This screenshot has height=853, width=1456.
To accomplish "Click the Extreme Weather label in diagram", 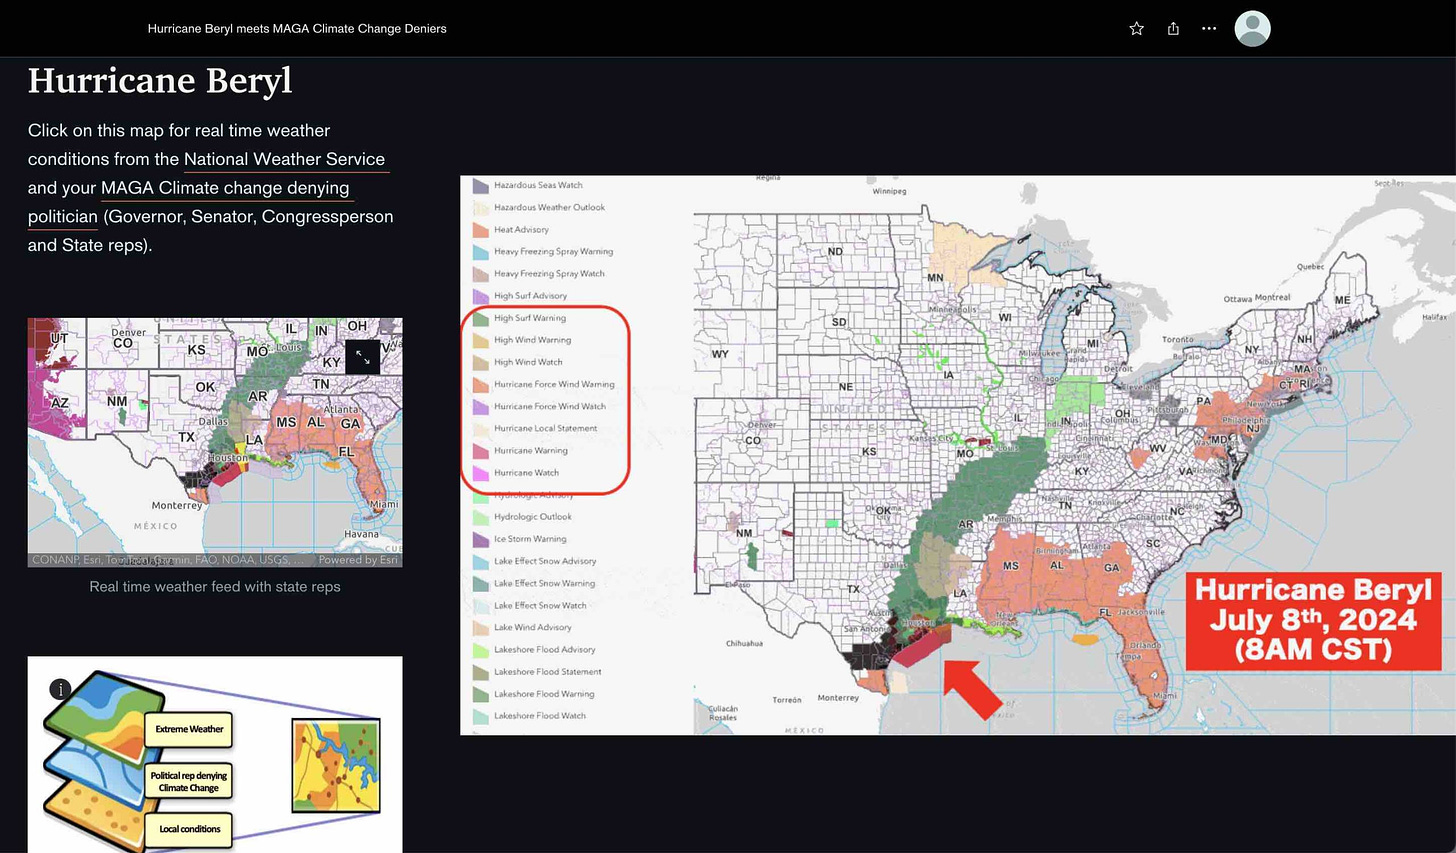I will [189, 729].
